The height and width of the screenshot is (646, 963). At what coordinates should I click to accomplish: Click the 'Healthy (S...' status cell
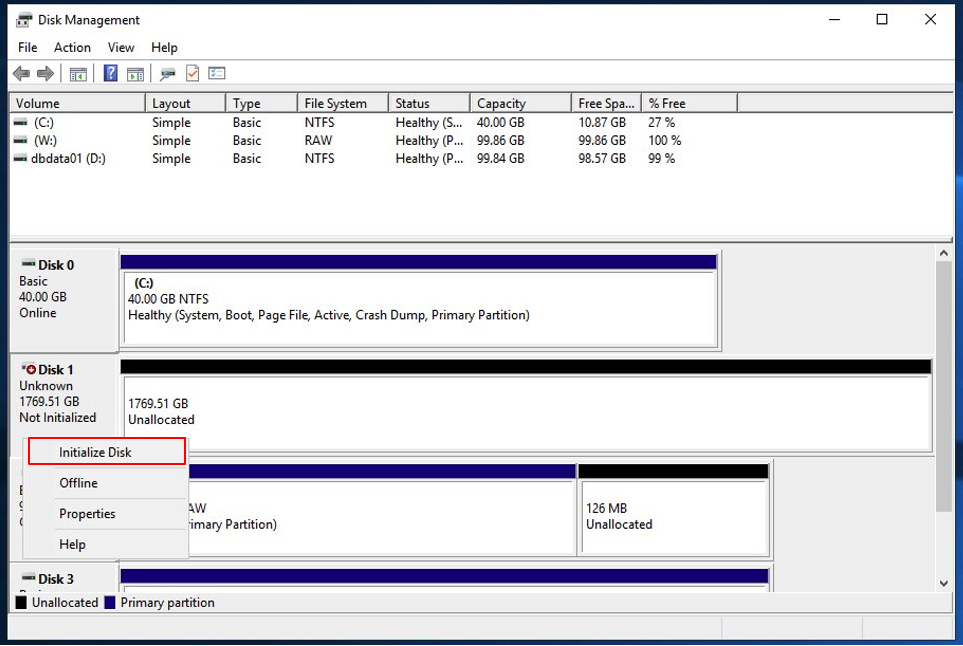pos(429,122)
